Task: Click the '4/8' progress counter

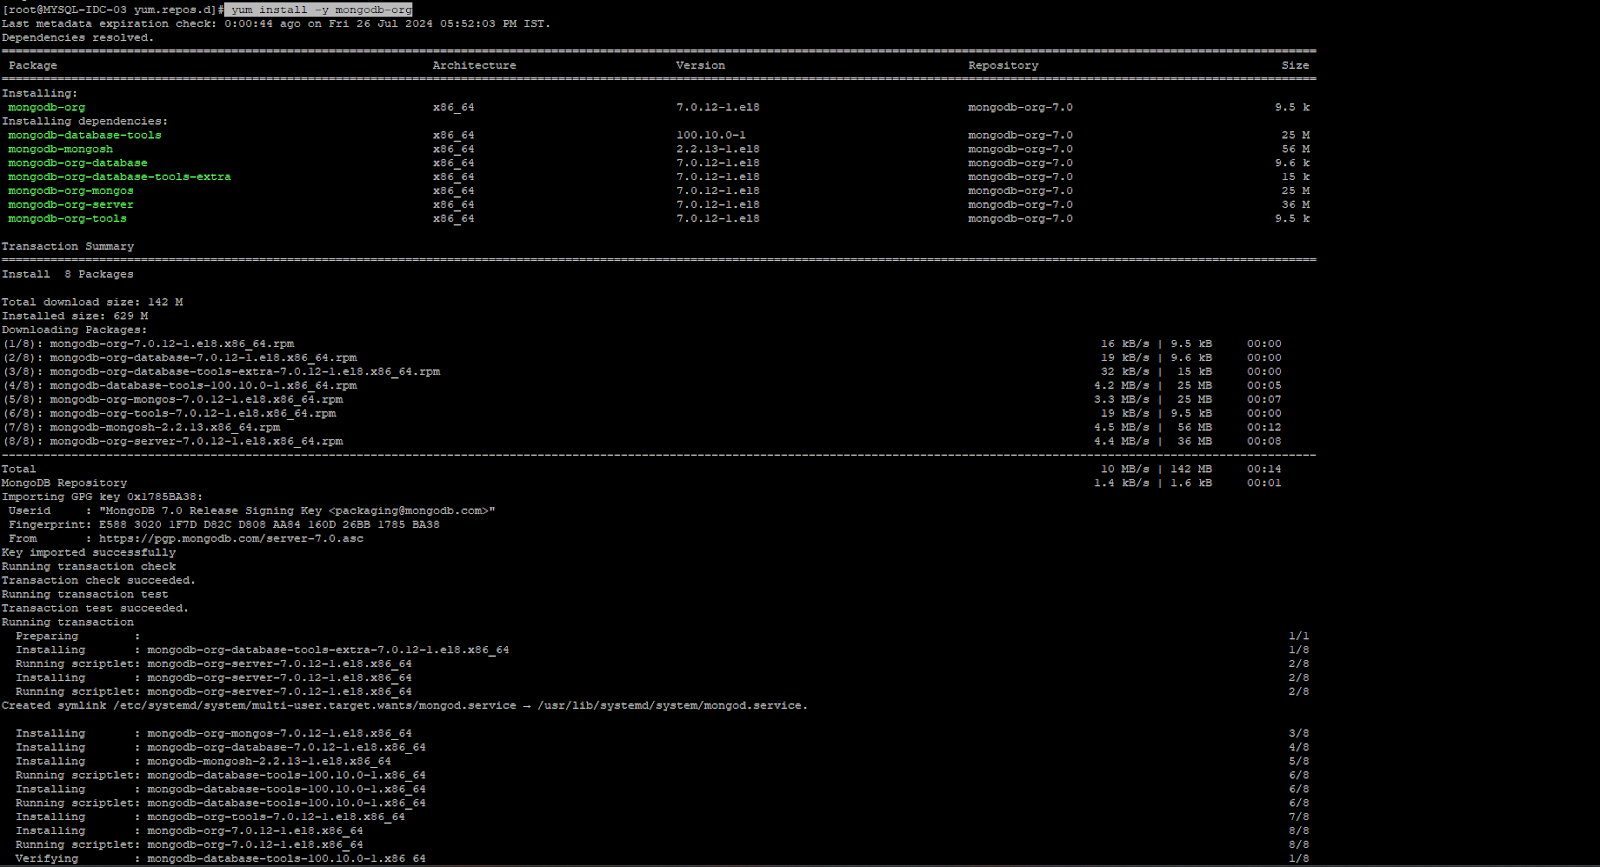Action: point(1299,748)
